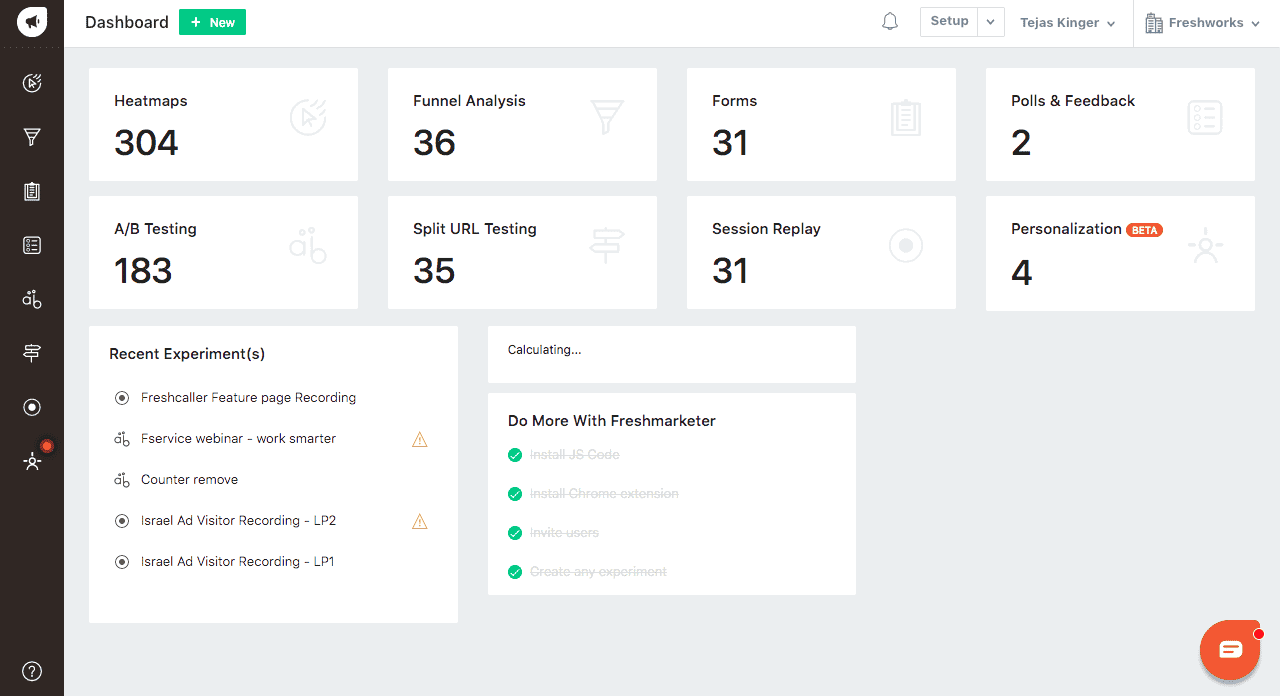Open Polls & Feedback sidebar icon
Viewport: 1280px width, 696px height.
[32, 245]
